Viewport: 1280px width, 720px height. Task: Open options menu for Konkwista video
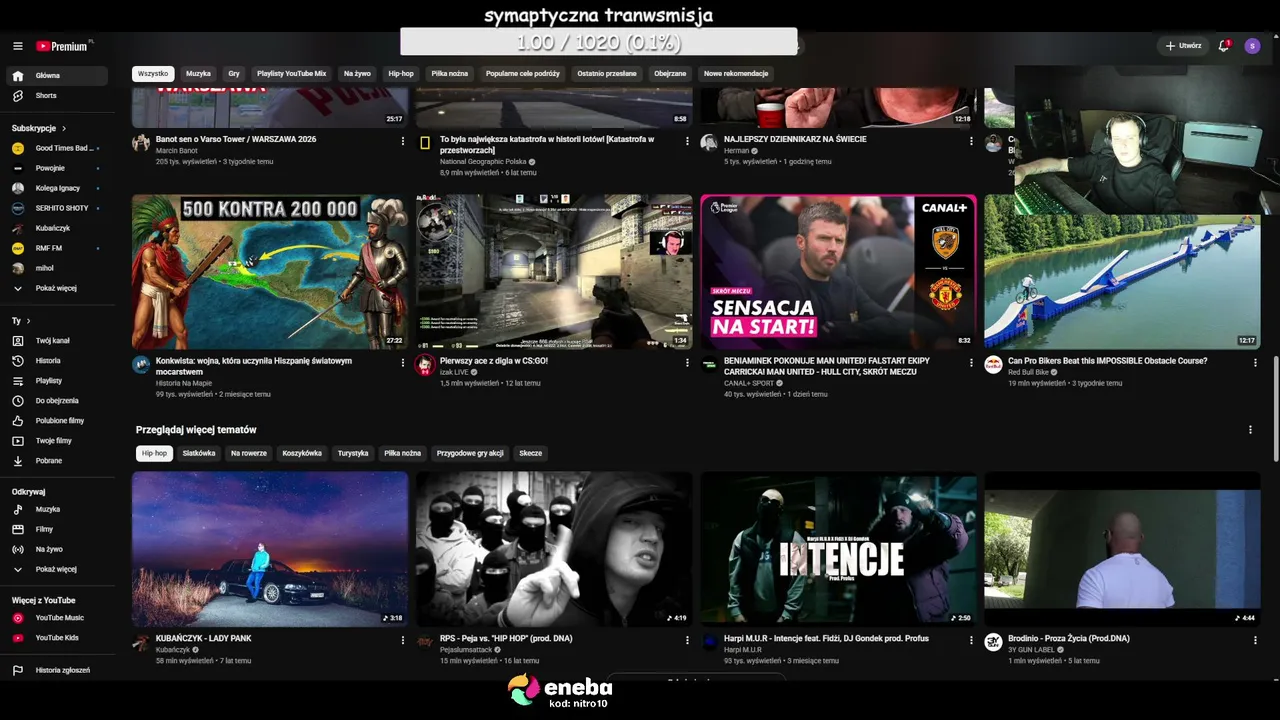pyautogui.click(x=403, y=363)
